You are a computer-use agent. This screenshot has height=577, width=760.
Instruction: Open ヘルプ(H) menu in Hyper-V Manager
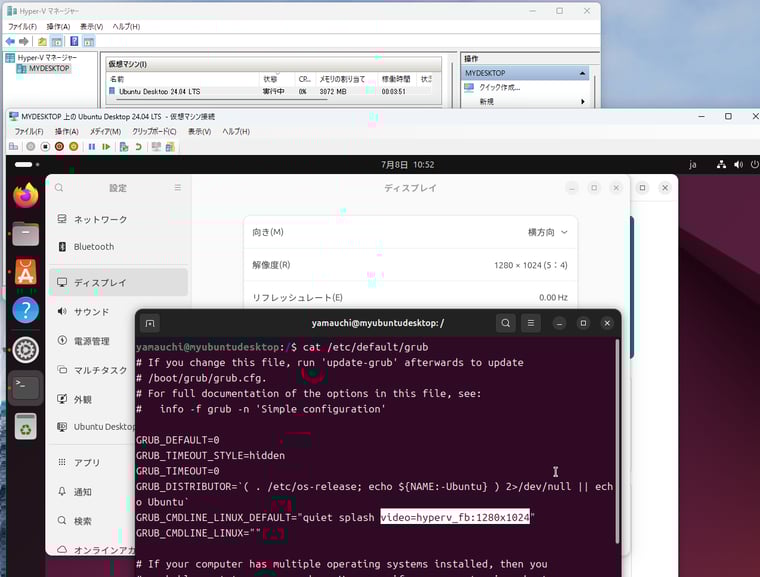click(x=127, y=27)
